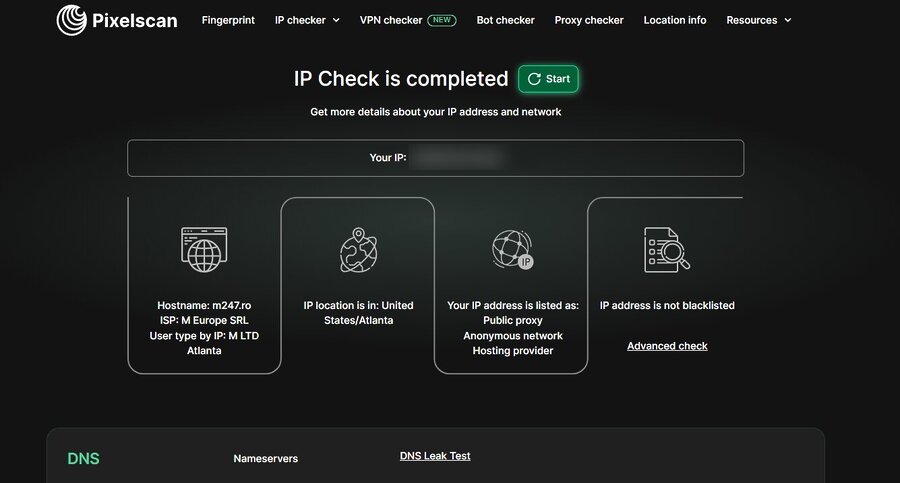Click the green Start button
900x483 pixels.
[x=548, y=79]
